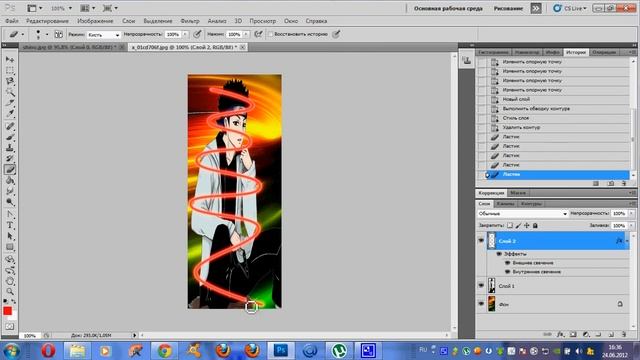Screen dimensions: 640x360
Task: Open Opera from the taskbar
Action: (48, 351)
